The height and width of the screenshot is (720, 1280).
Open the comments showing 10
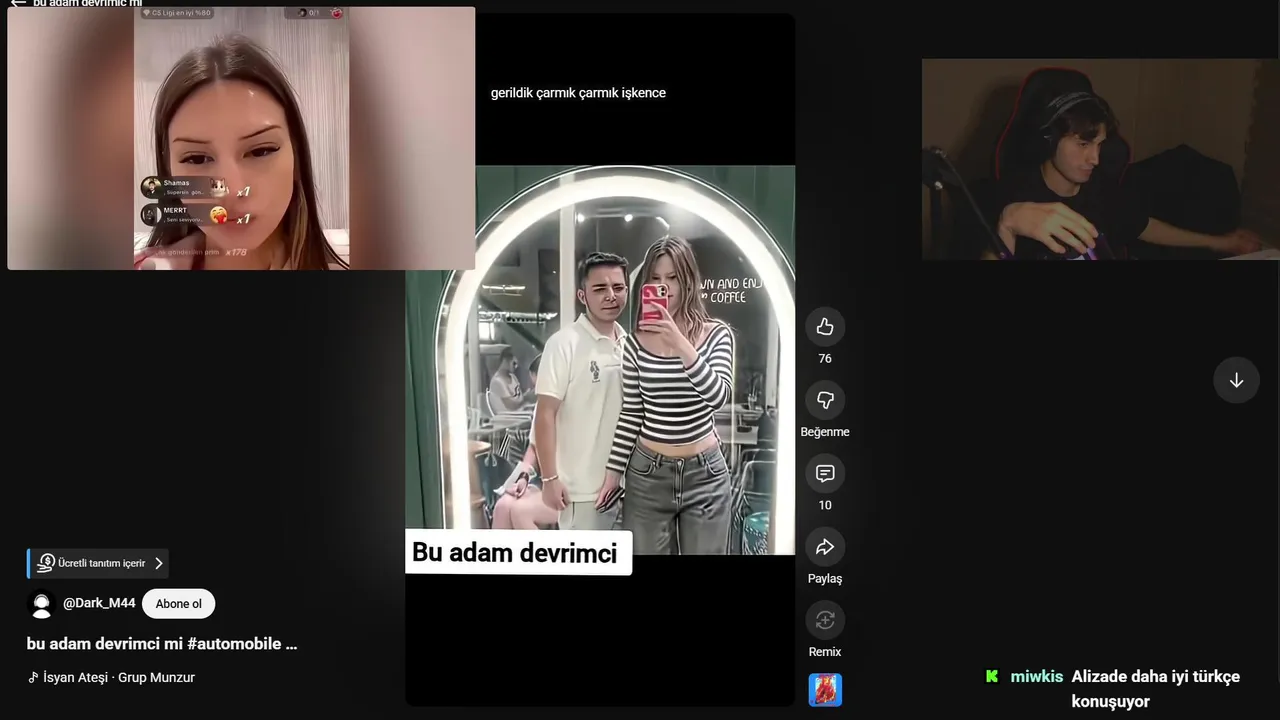[825, 473]
